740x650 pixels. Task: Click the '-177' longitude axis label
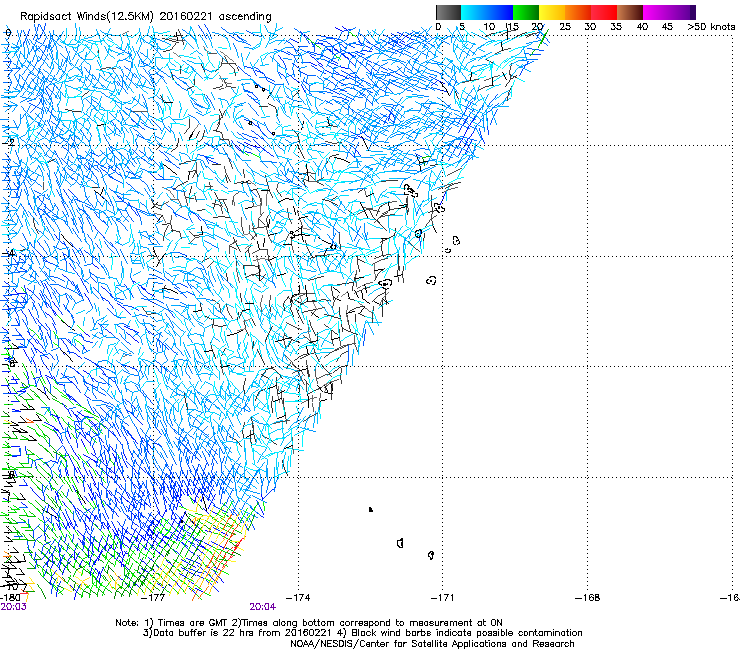tap(154, 598)
